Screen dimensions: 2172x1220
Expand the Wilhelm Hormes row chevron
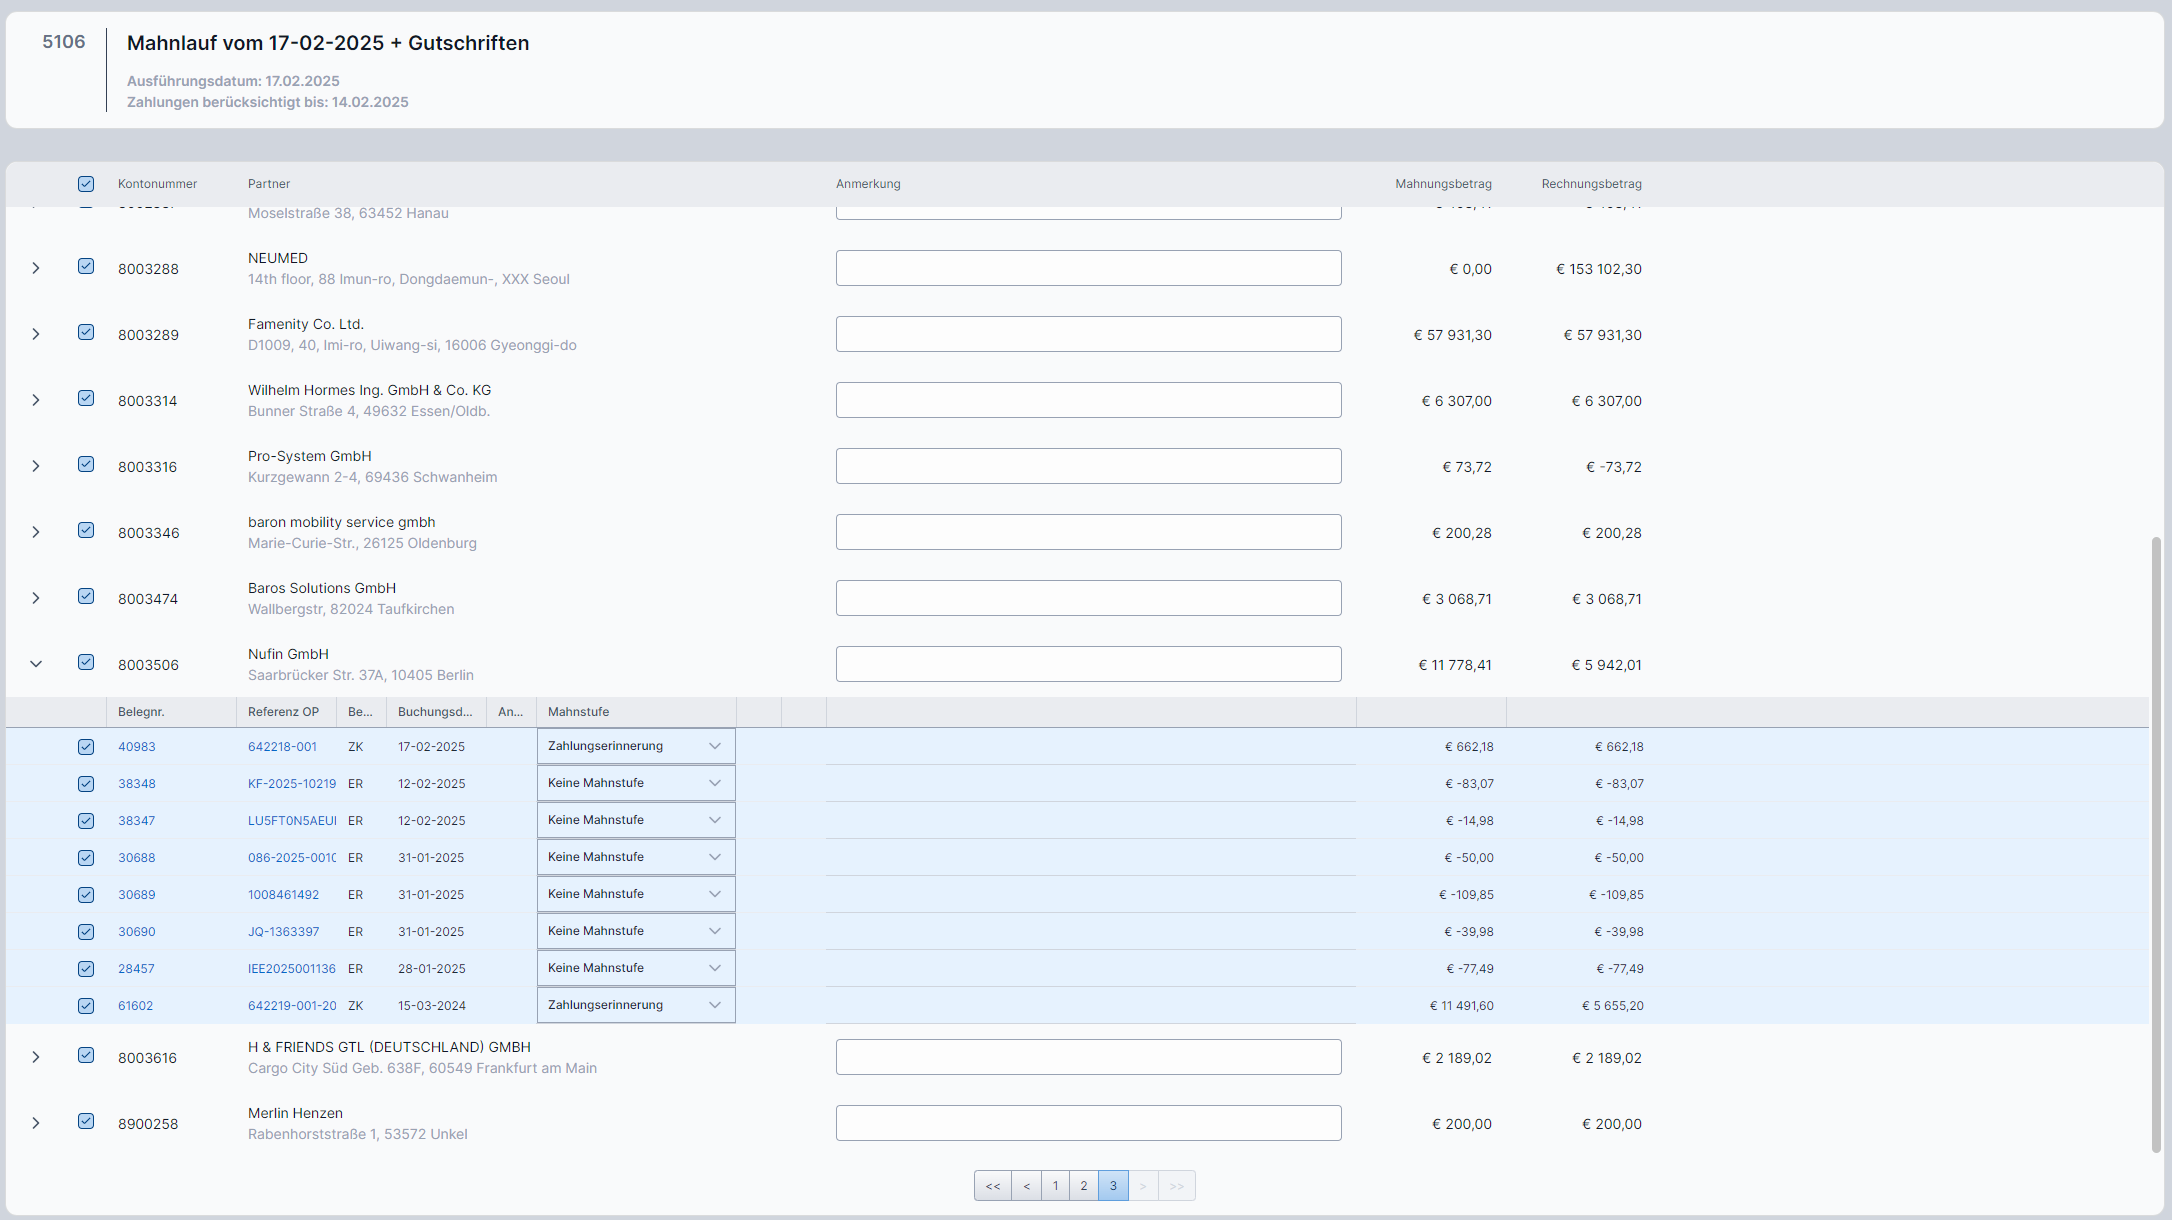[x=36, y=400]
